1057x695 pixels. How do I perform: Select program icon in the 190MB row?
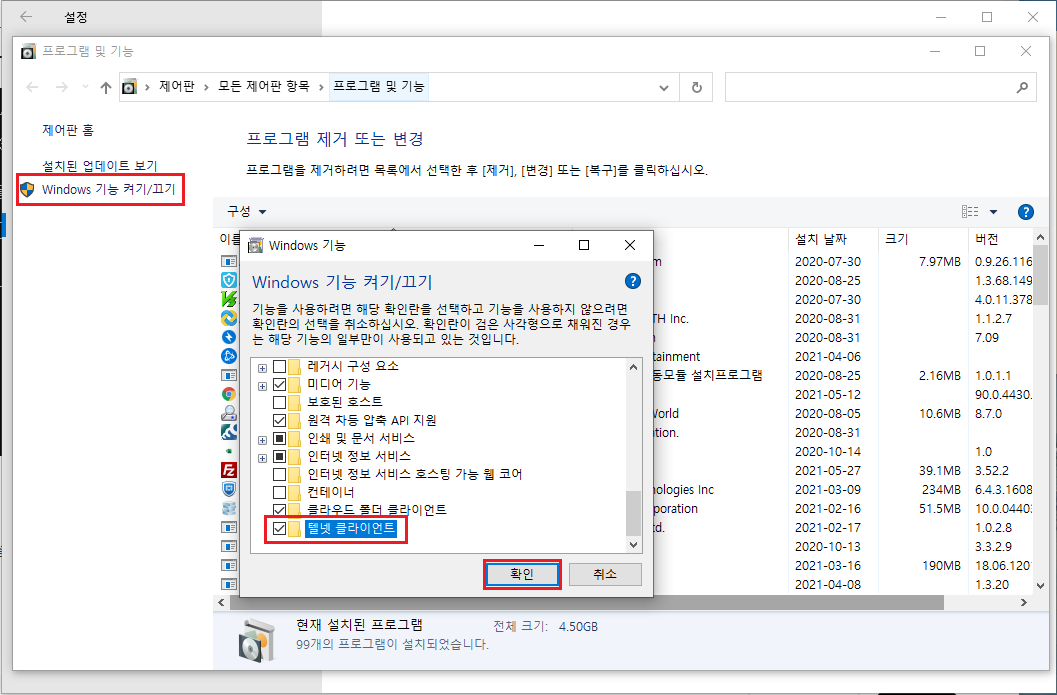(x=229, y=565)
